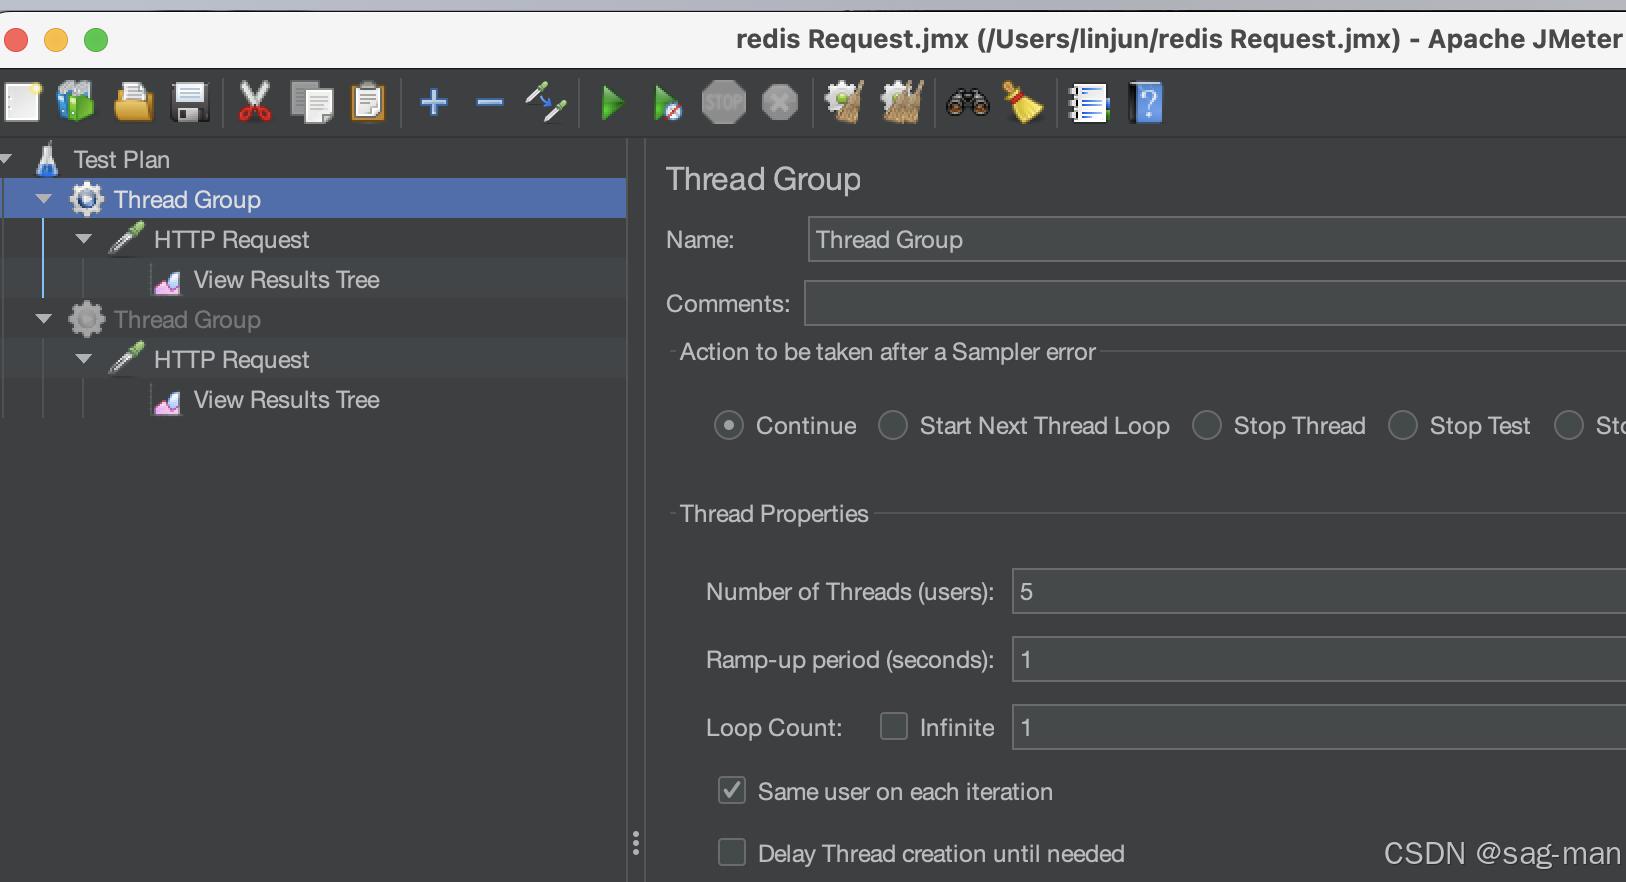Select the Stop Thread radio button

(x=1207, y=425)
